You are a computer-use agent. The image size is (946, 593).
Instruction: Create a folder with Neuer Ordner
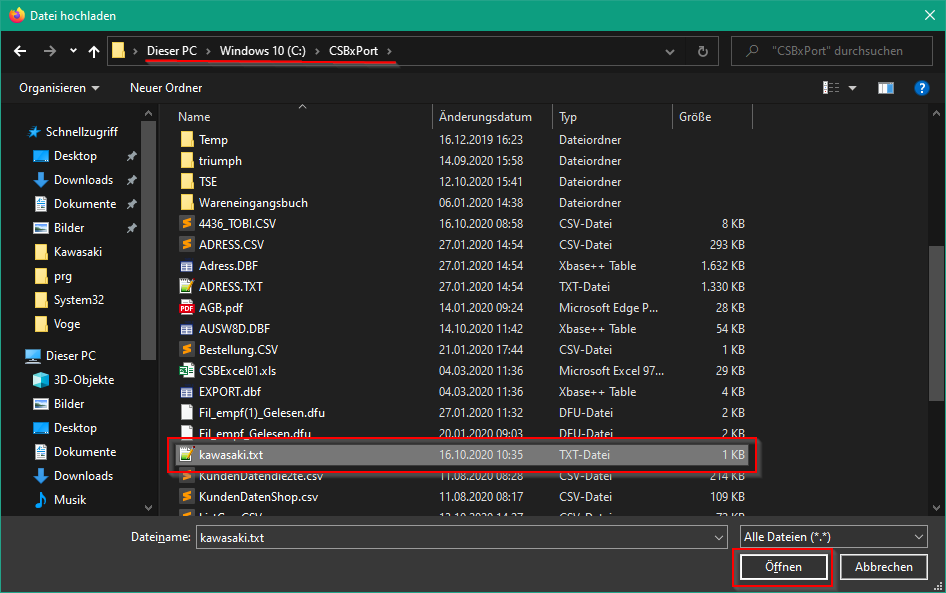(166, 88)
